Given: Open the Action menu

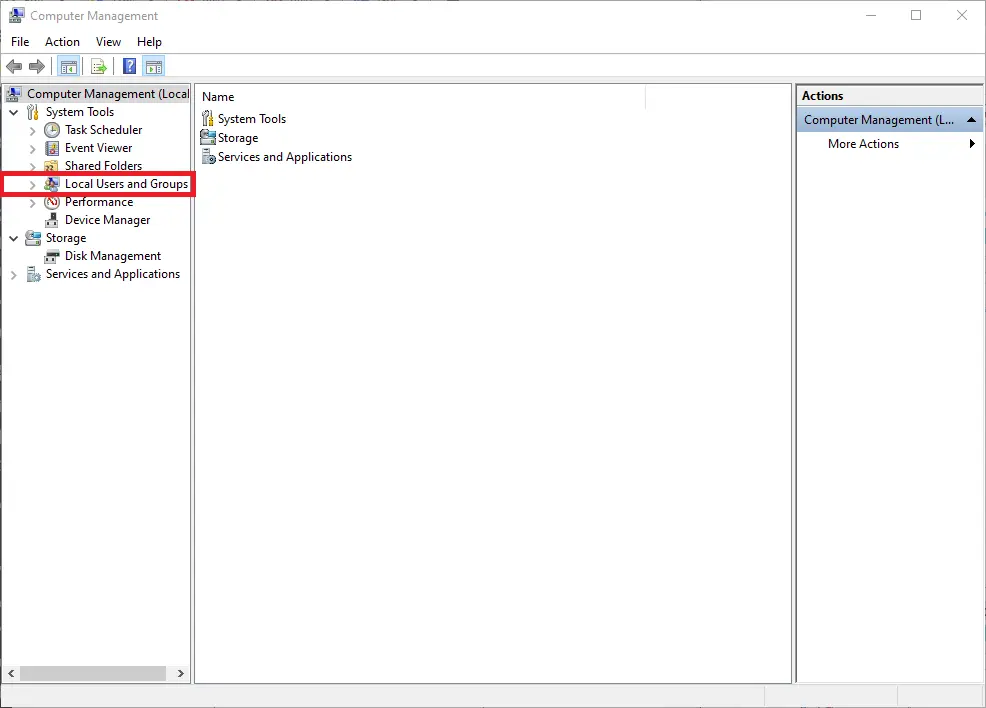Looking at the screenshot, I should coord(62,42).
